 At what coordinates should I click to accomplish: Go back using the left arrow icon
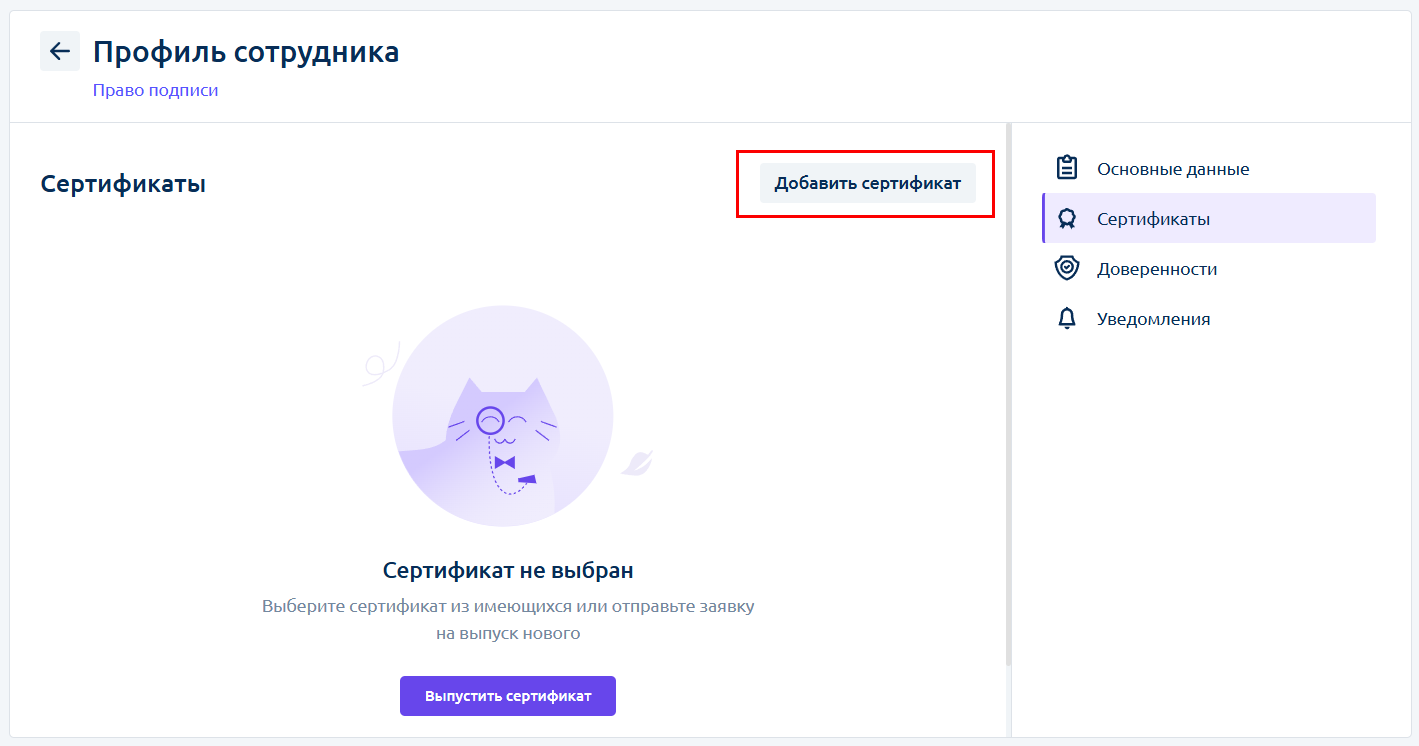[60, 51]
